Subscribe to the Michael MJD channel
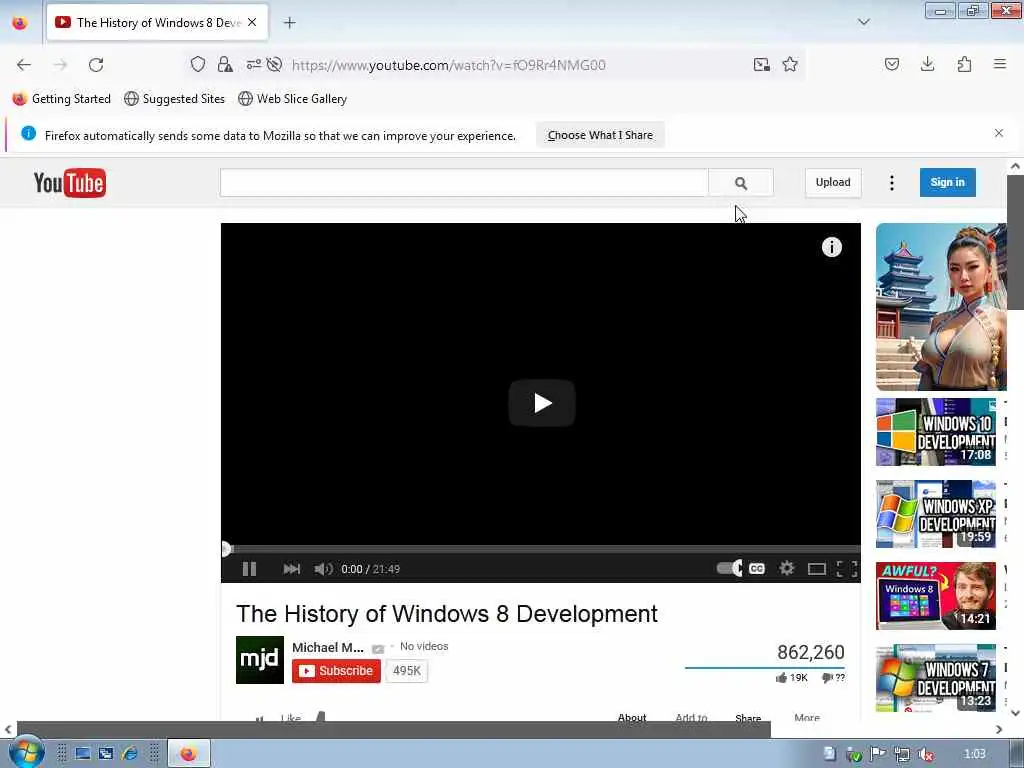This screenshot has width=1024, height=768. pos(336,671)
